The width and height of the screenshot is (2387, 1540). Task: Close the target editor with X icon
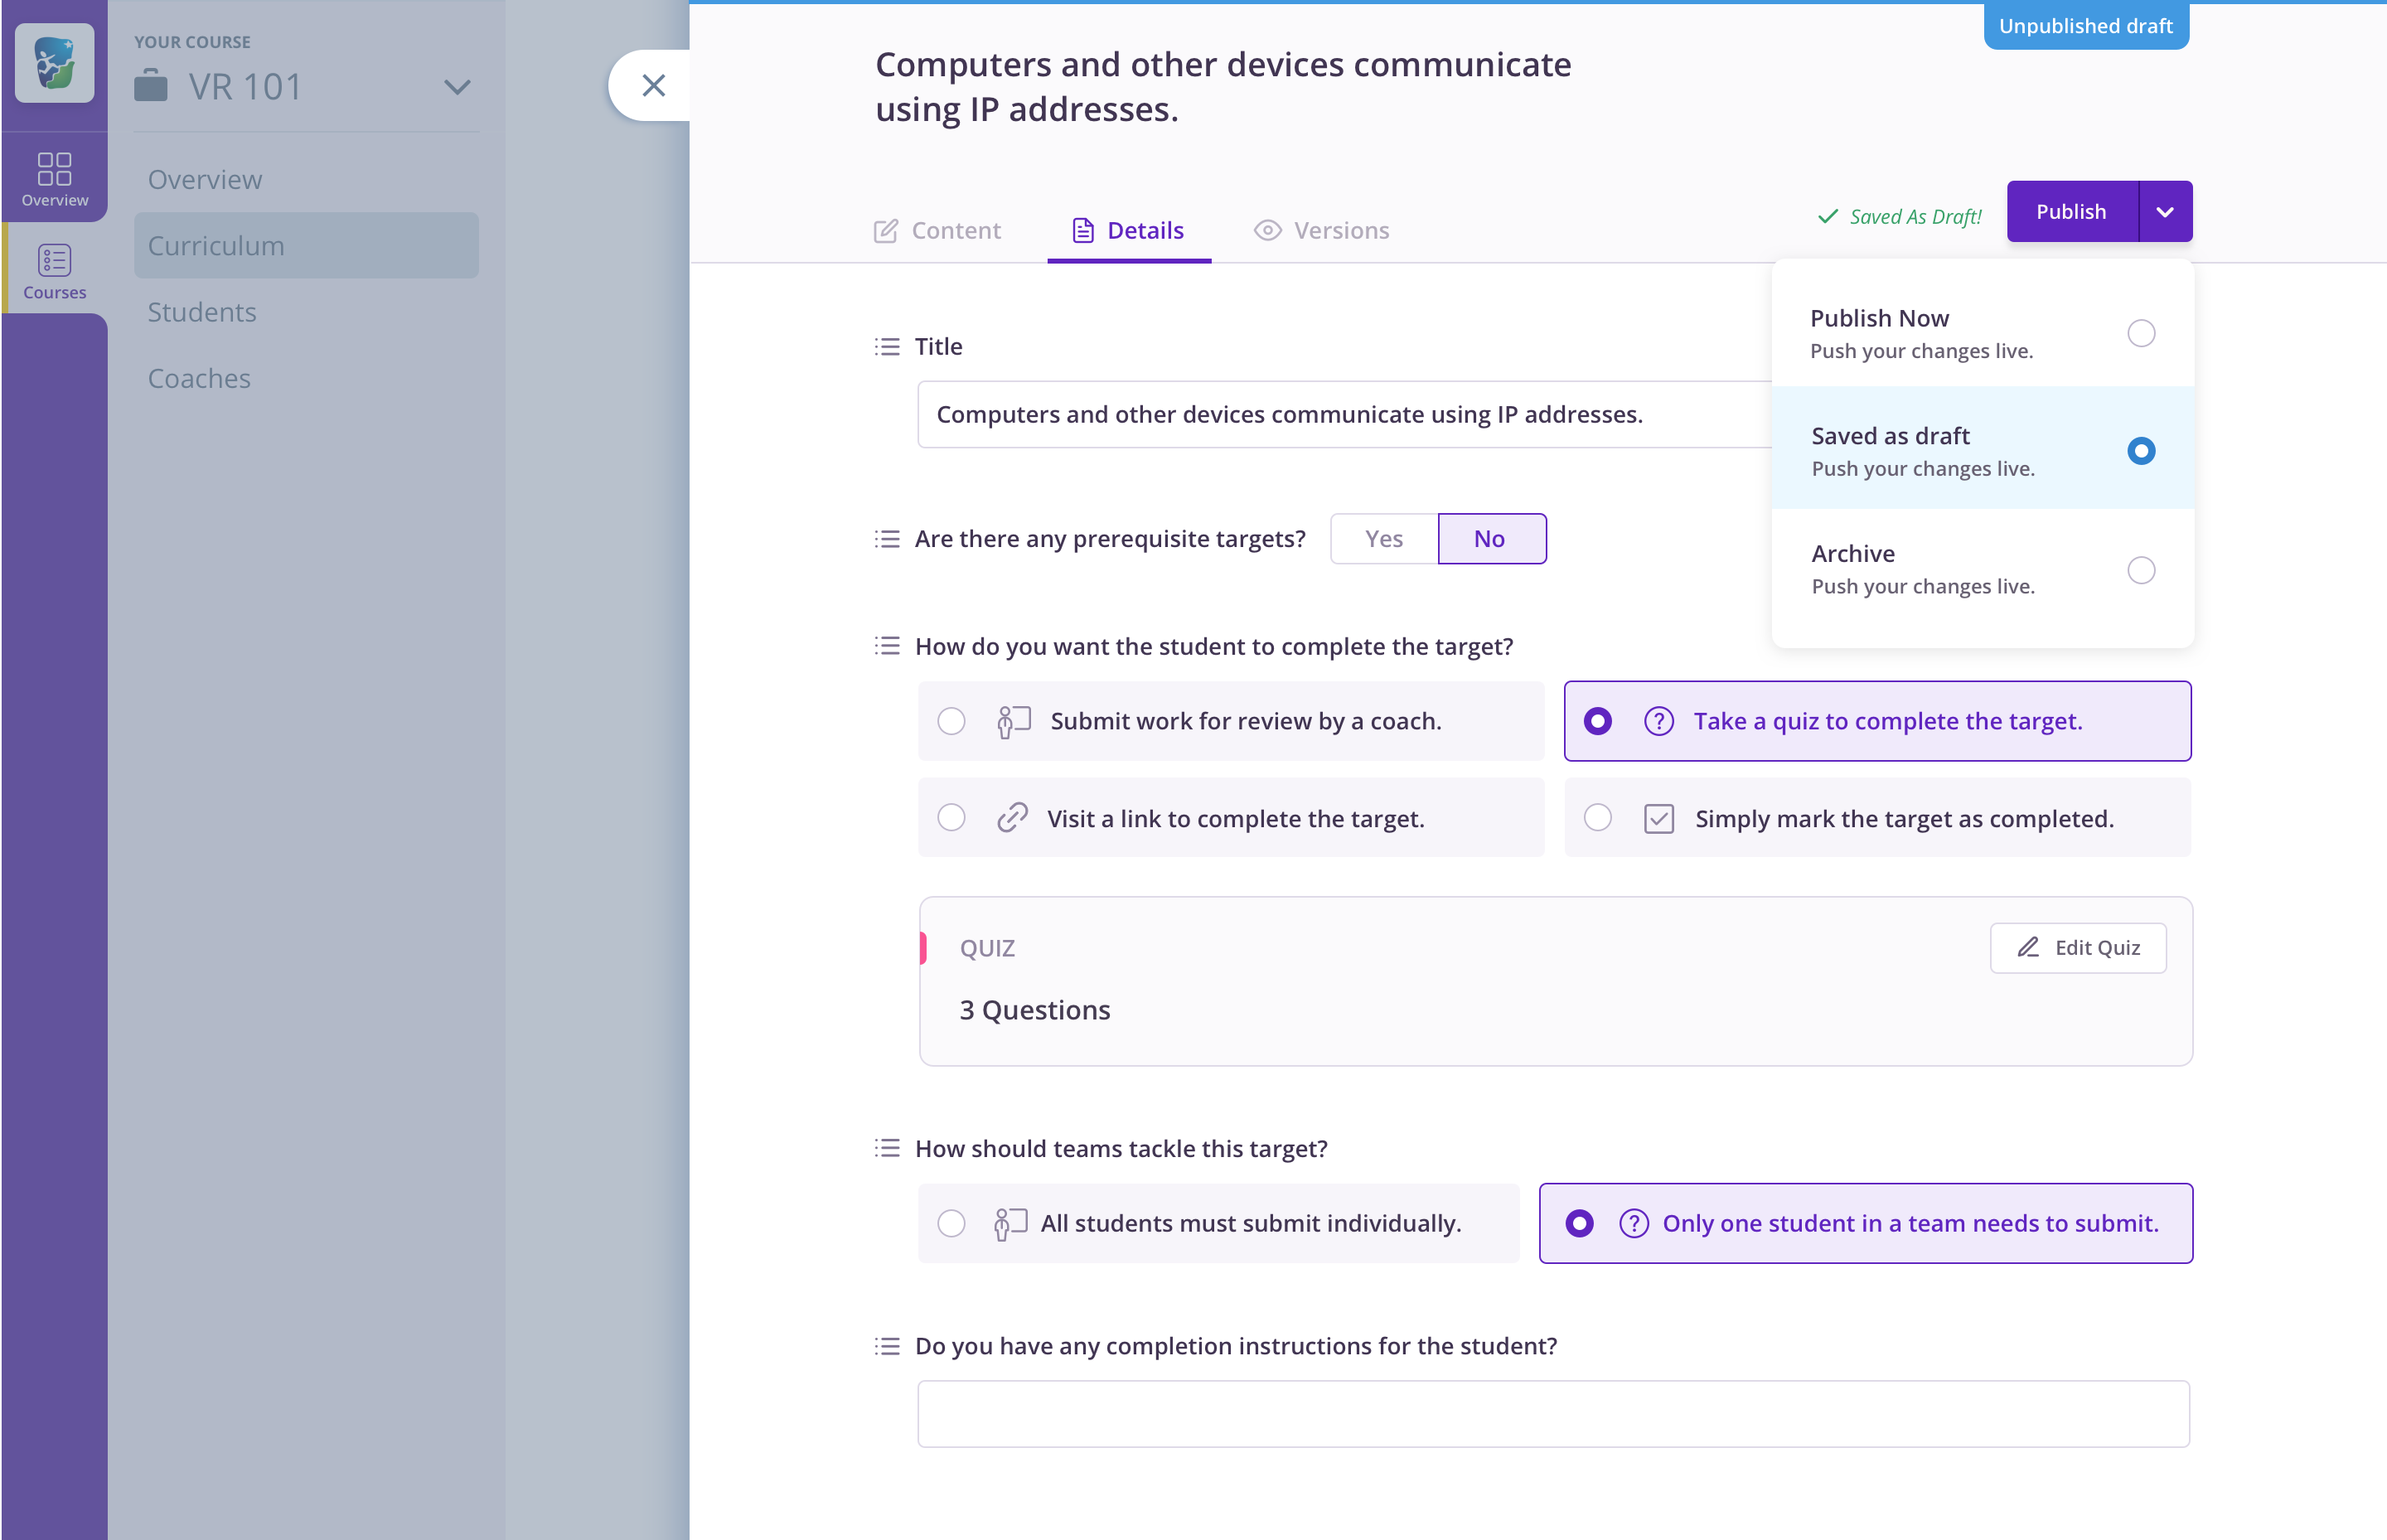pos(653,86)
